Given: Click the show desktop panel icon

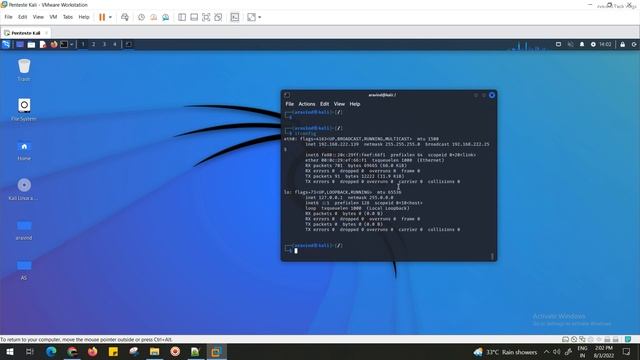Looking at the screenshot, I should (20, 44).
